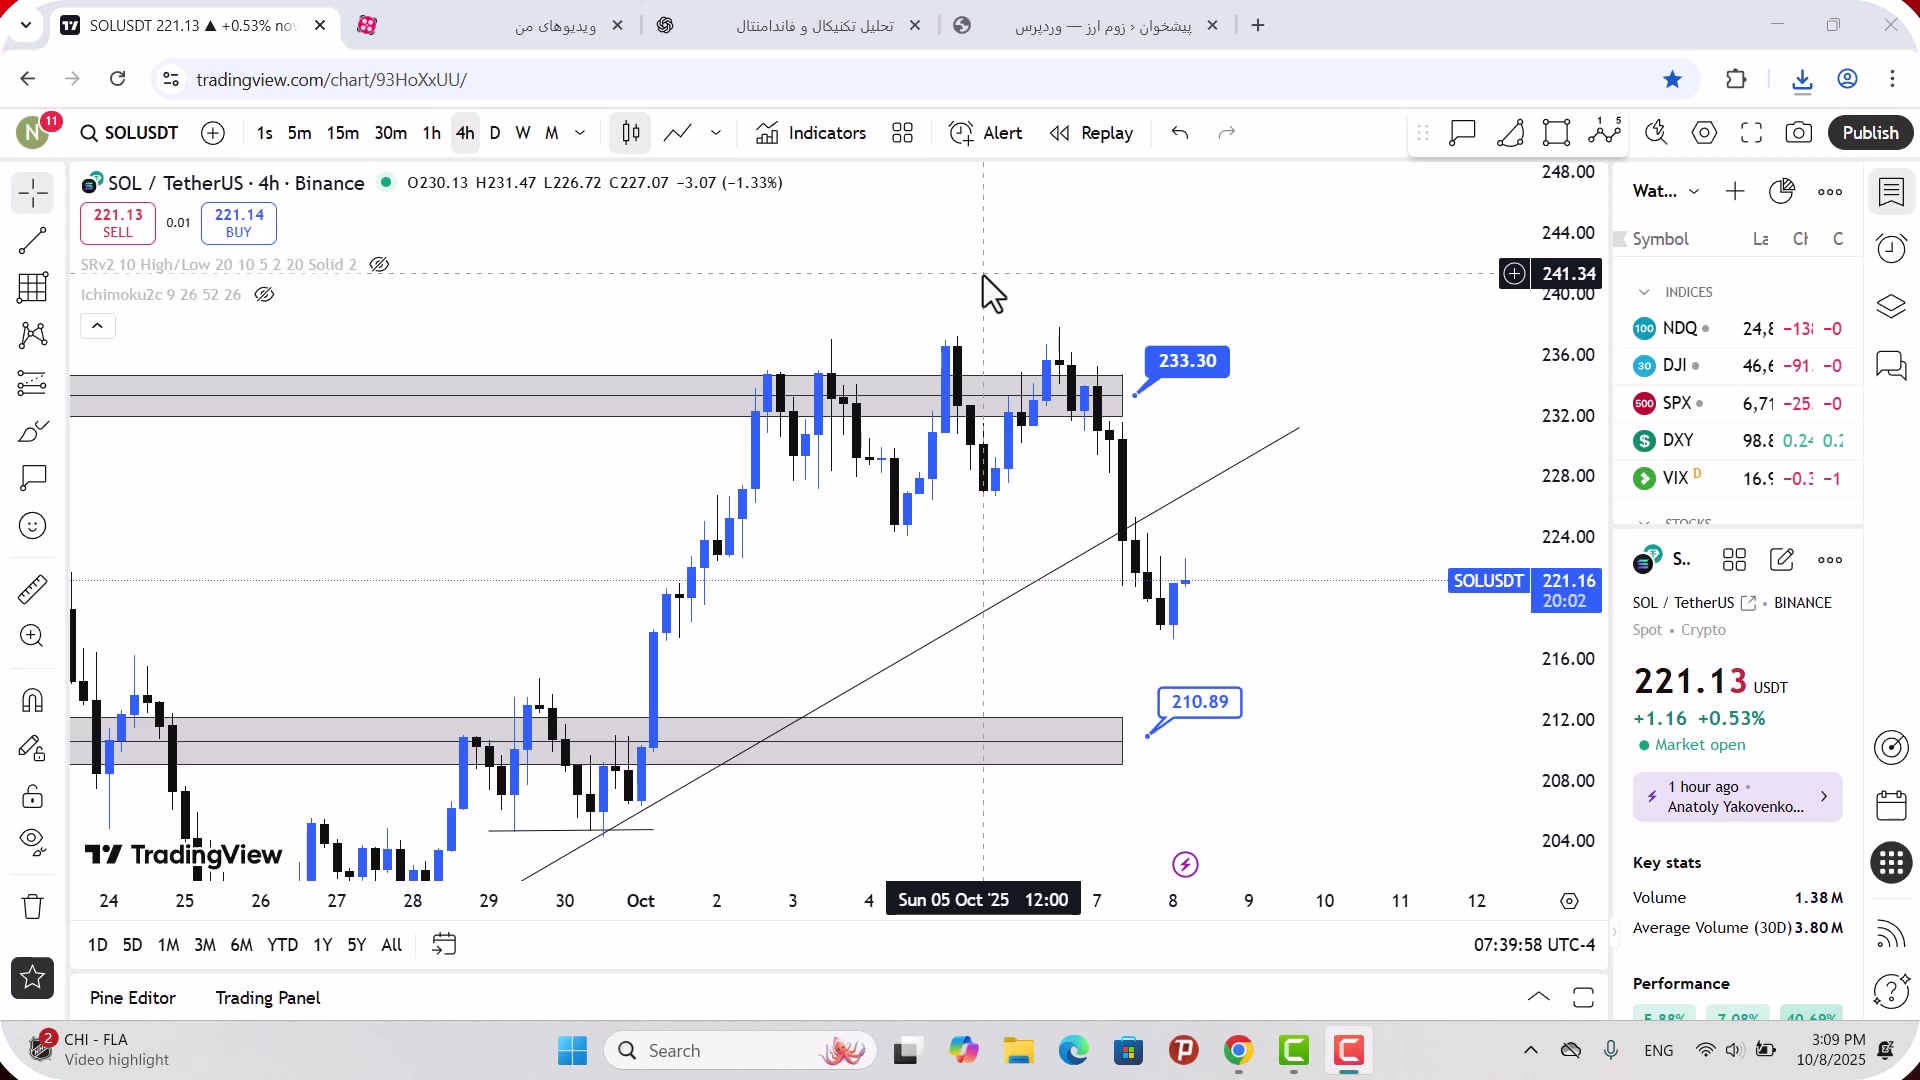
Task: Open the text annotation tool
Action: pos(33,478)
